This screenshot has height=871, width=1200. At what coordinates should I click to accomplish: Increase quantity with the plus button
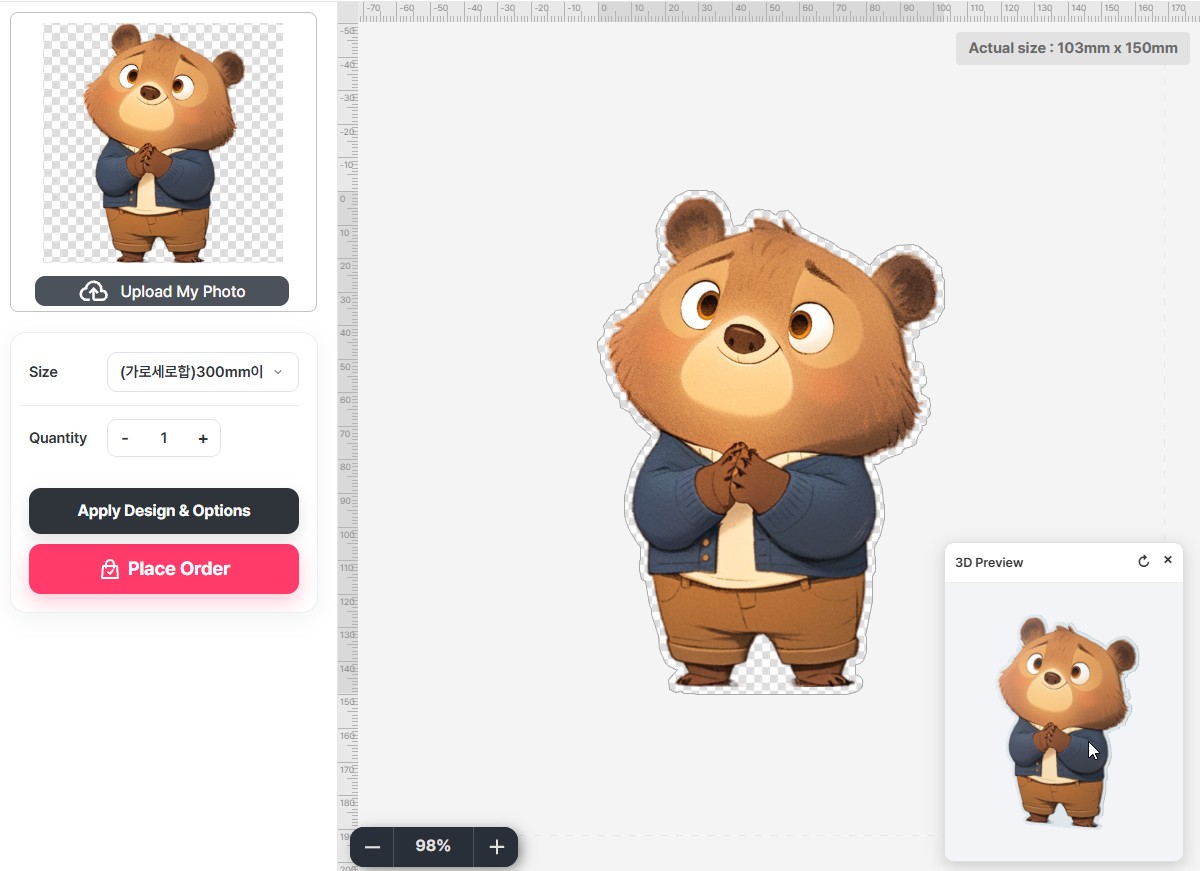coord(203,438)
